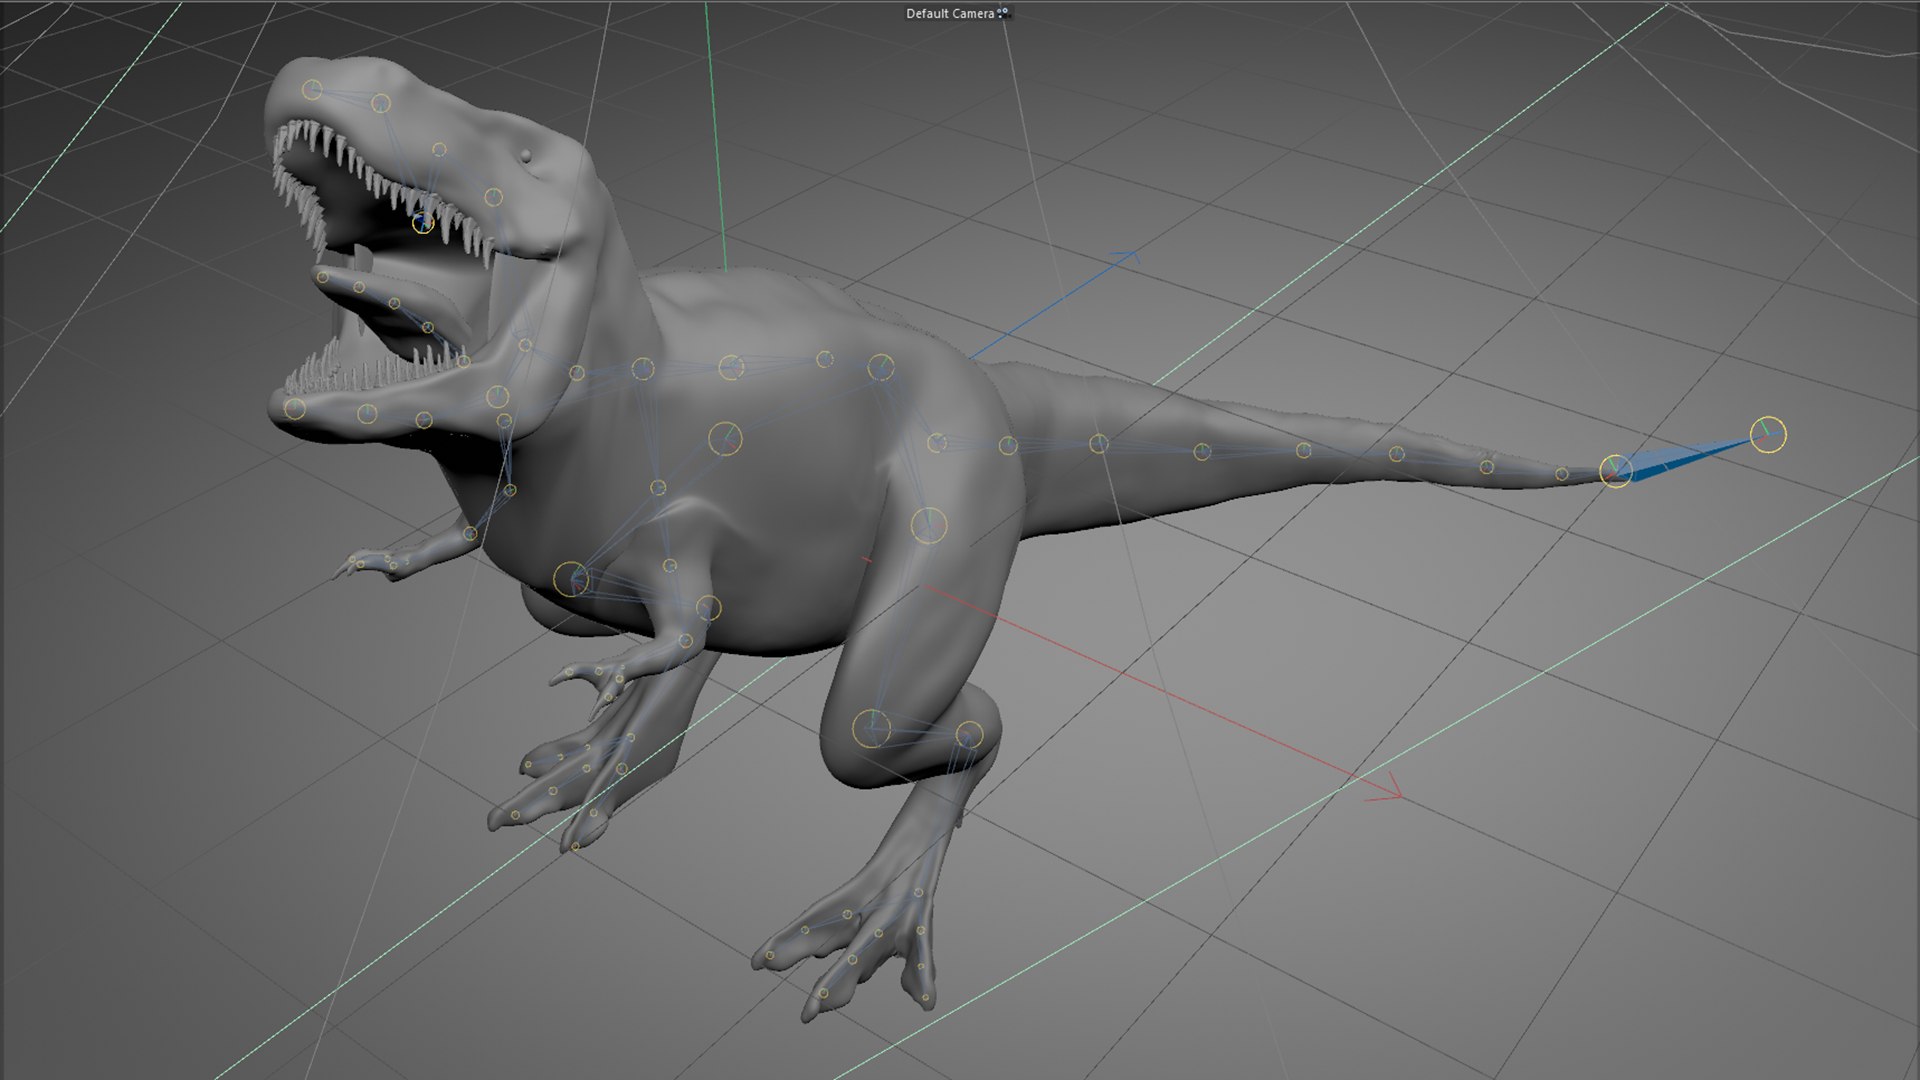This screenshot has height=1080, width=1920.
Task: Click the camera icon beside Default Camera
Action: pyautogui.click(x=1004, y=14)
